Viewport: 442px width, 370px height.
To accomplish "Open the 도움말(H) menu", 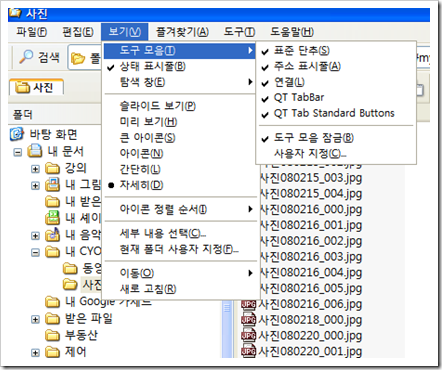I will click(x=292, y=32).
